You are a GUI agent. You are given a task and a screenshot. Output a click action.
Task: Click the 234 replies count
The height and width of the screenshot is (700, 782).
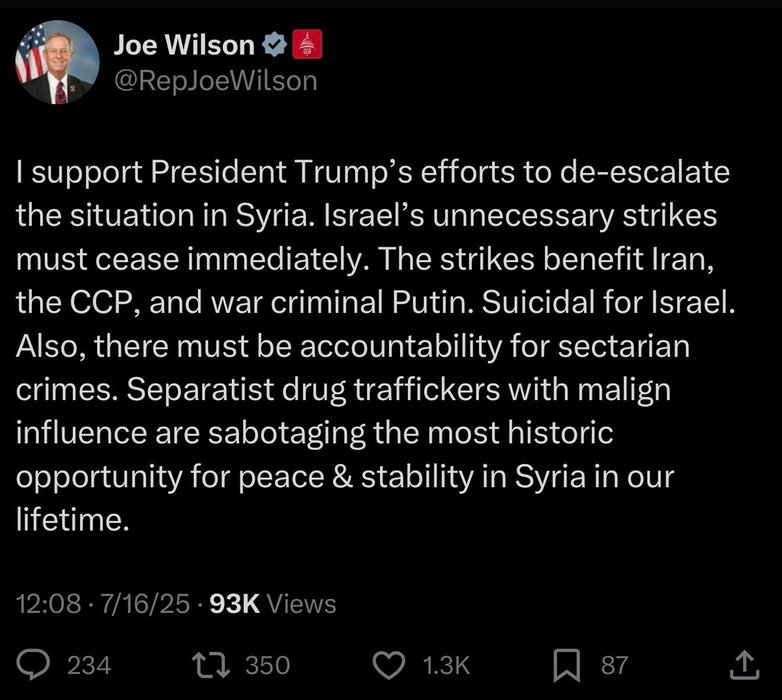[x=88, y=665]
